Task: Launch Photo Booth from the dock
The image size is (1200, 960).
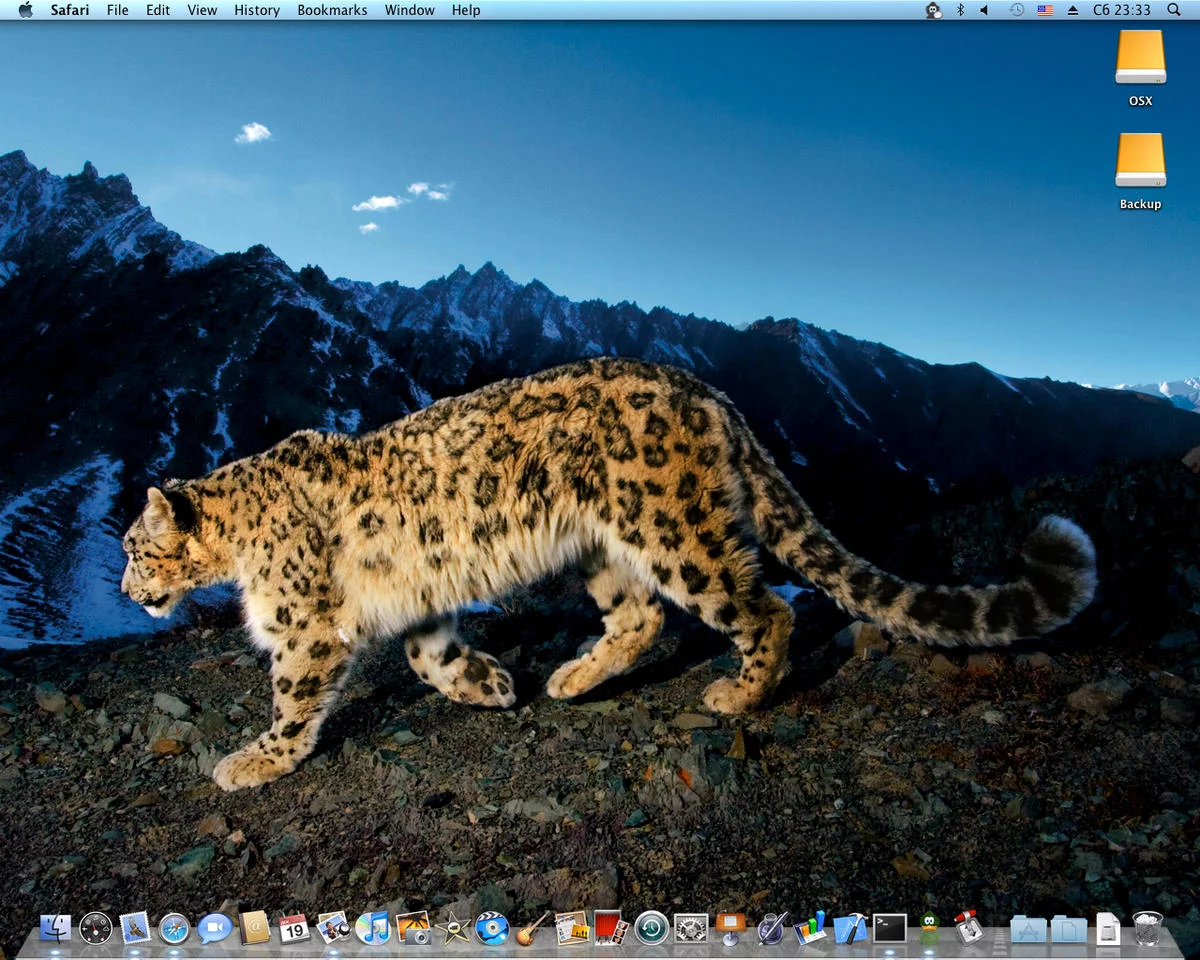Action: point(611,928)
